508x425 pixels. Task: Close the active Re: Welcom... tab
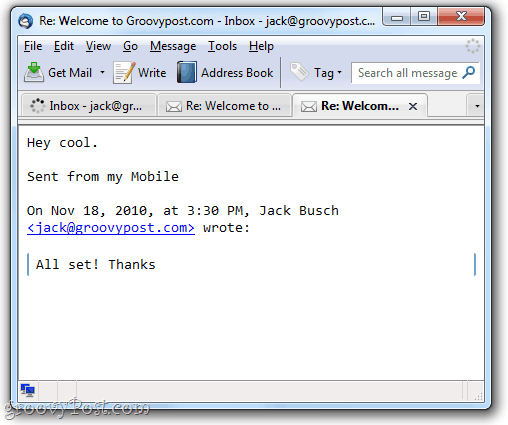[x=413, y=107]
